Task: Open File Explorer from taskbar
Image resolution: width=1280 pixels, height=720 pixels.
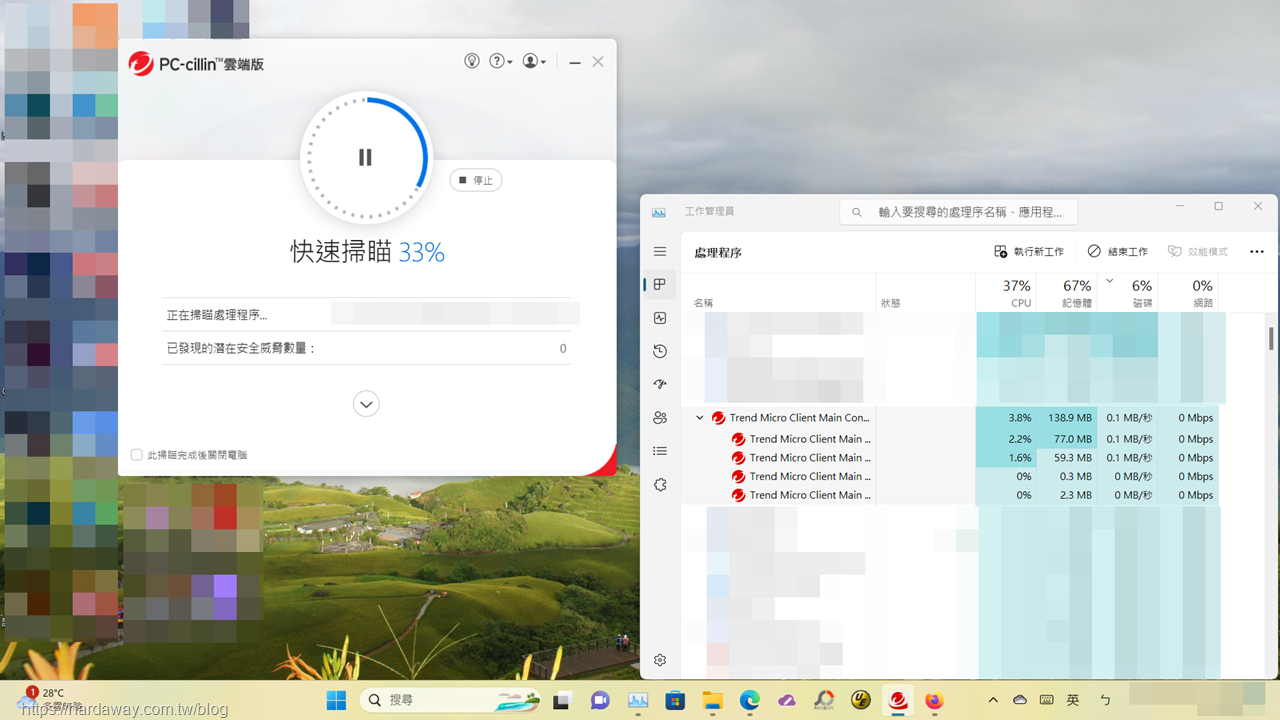Action: (712, 700)
